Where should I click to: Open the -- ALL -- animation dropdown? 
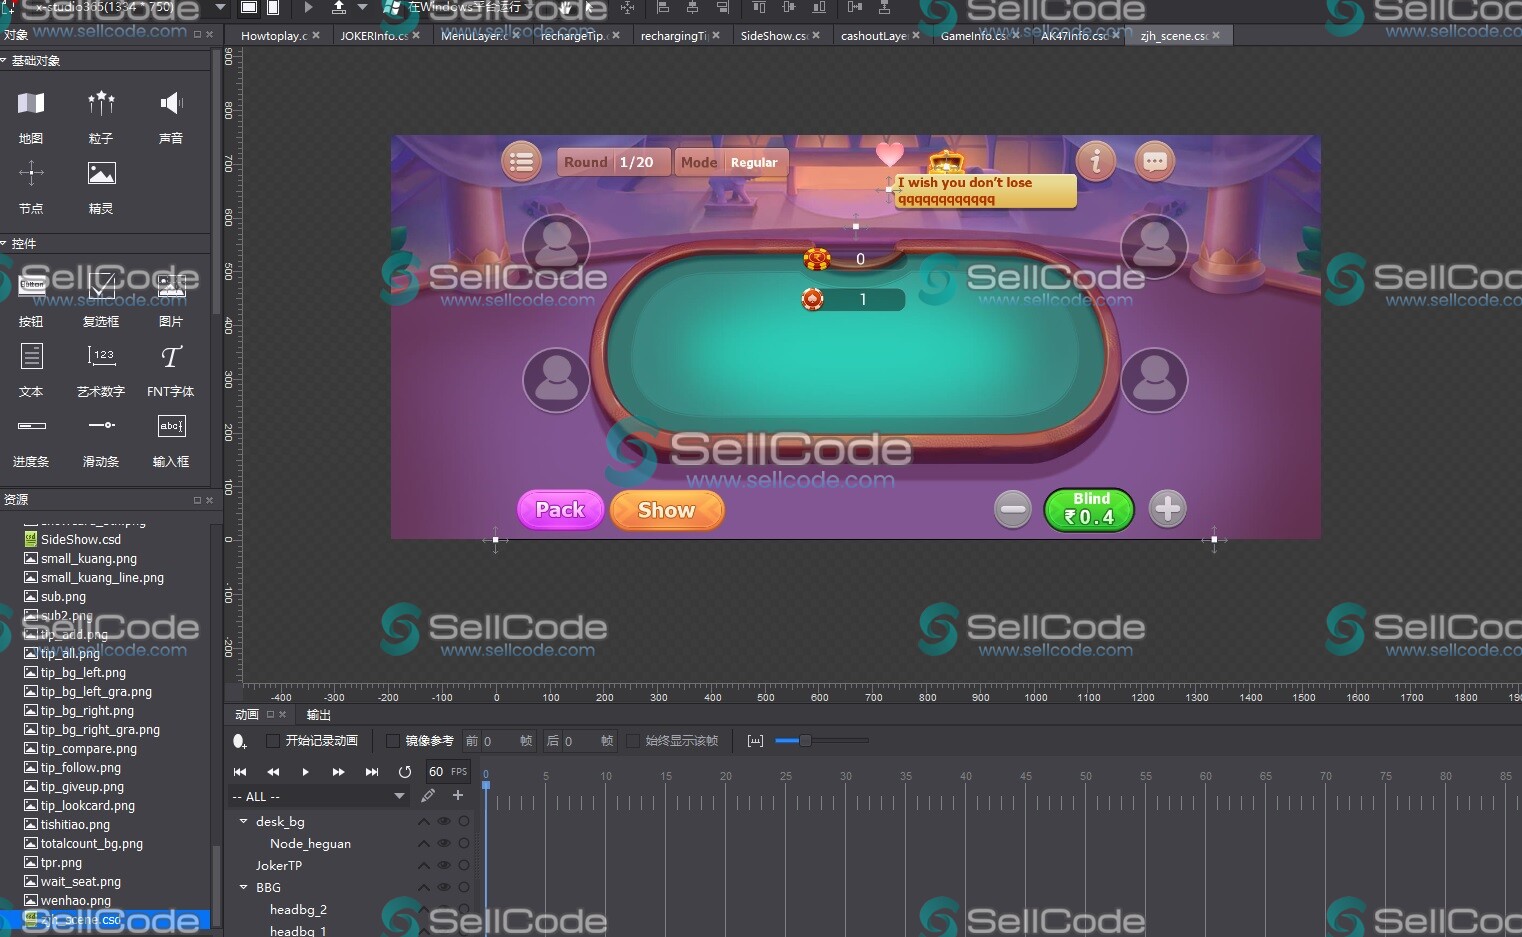(318, 797)
